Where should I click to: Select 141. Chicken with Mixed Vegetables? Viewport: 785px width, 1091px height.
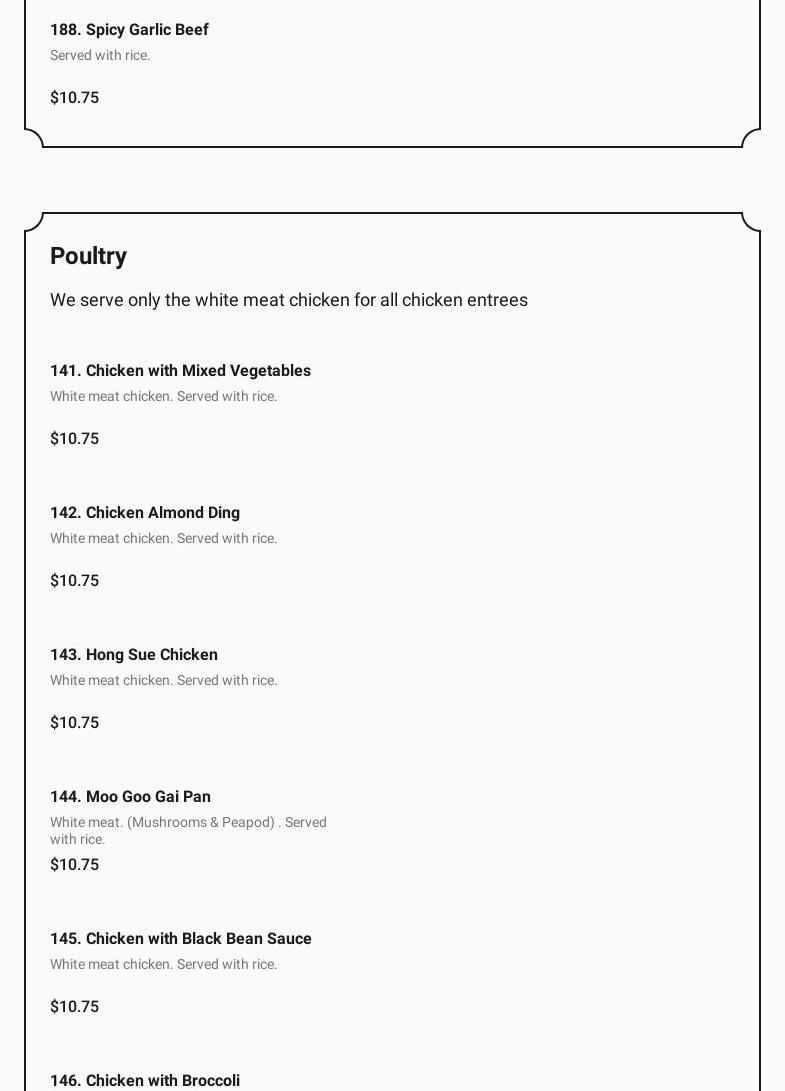click(x=180, y=371)
